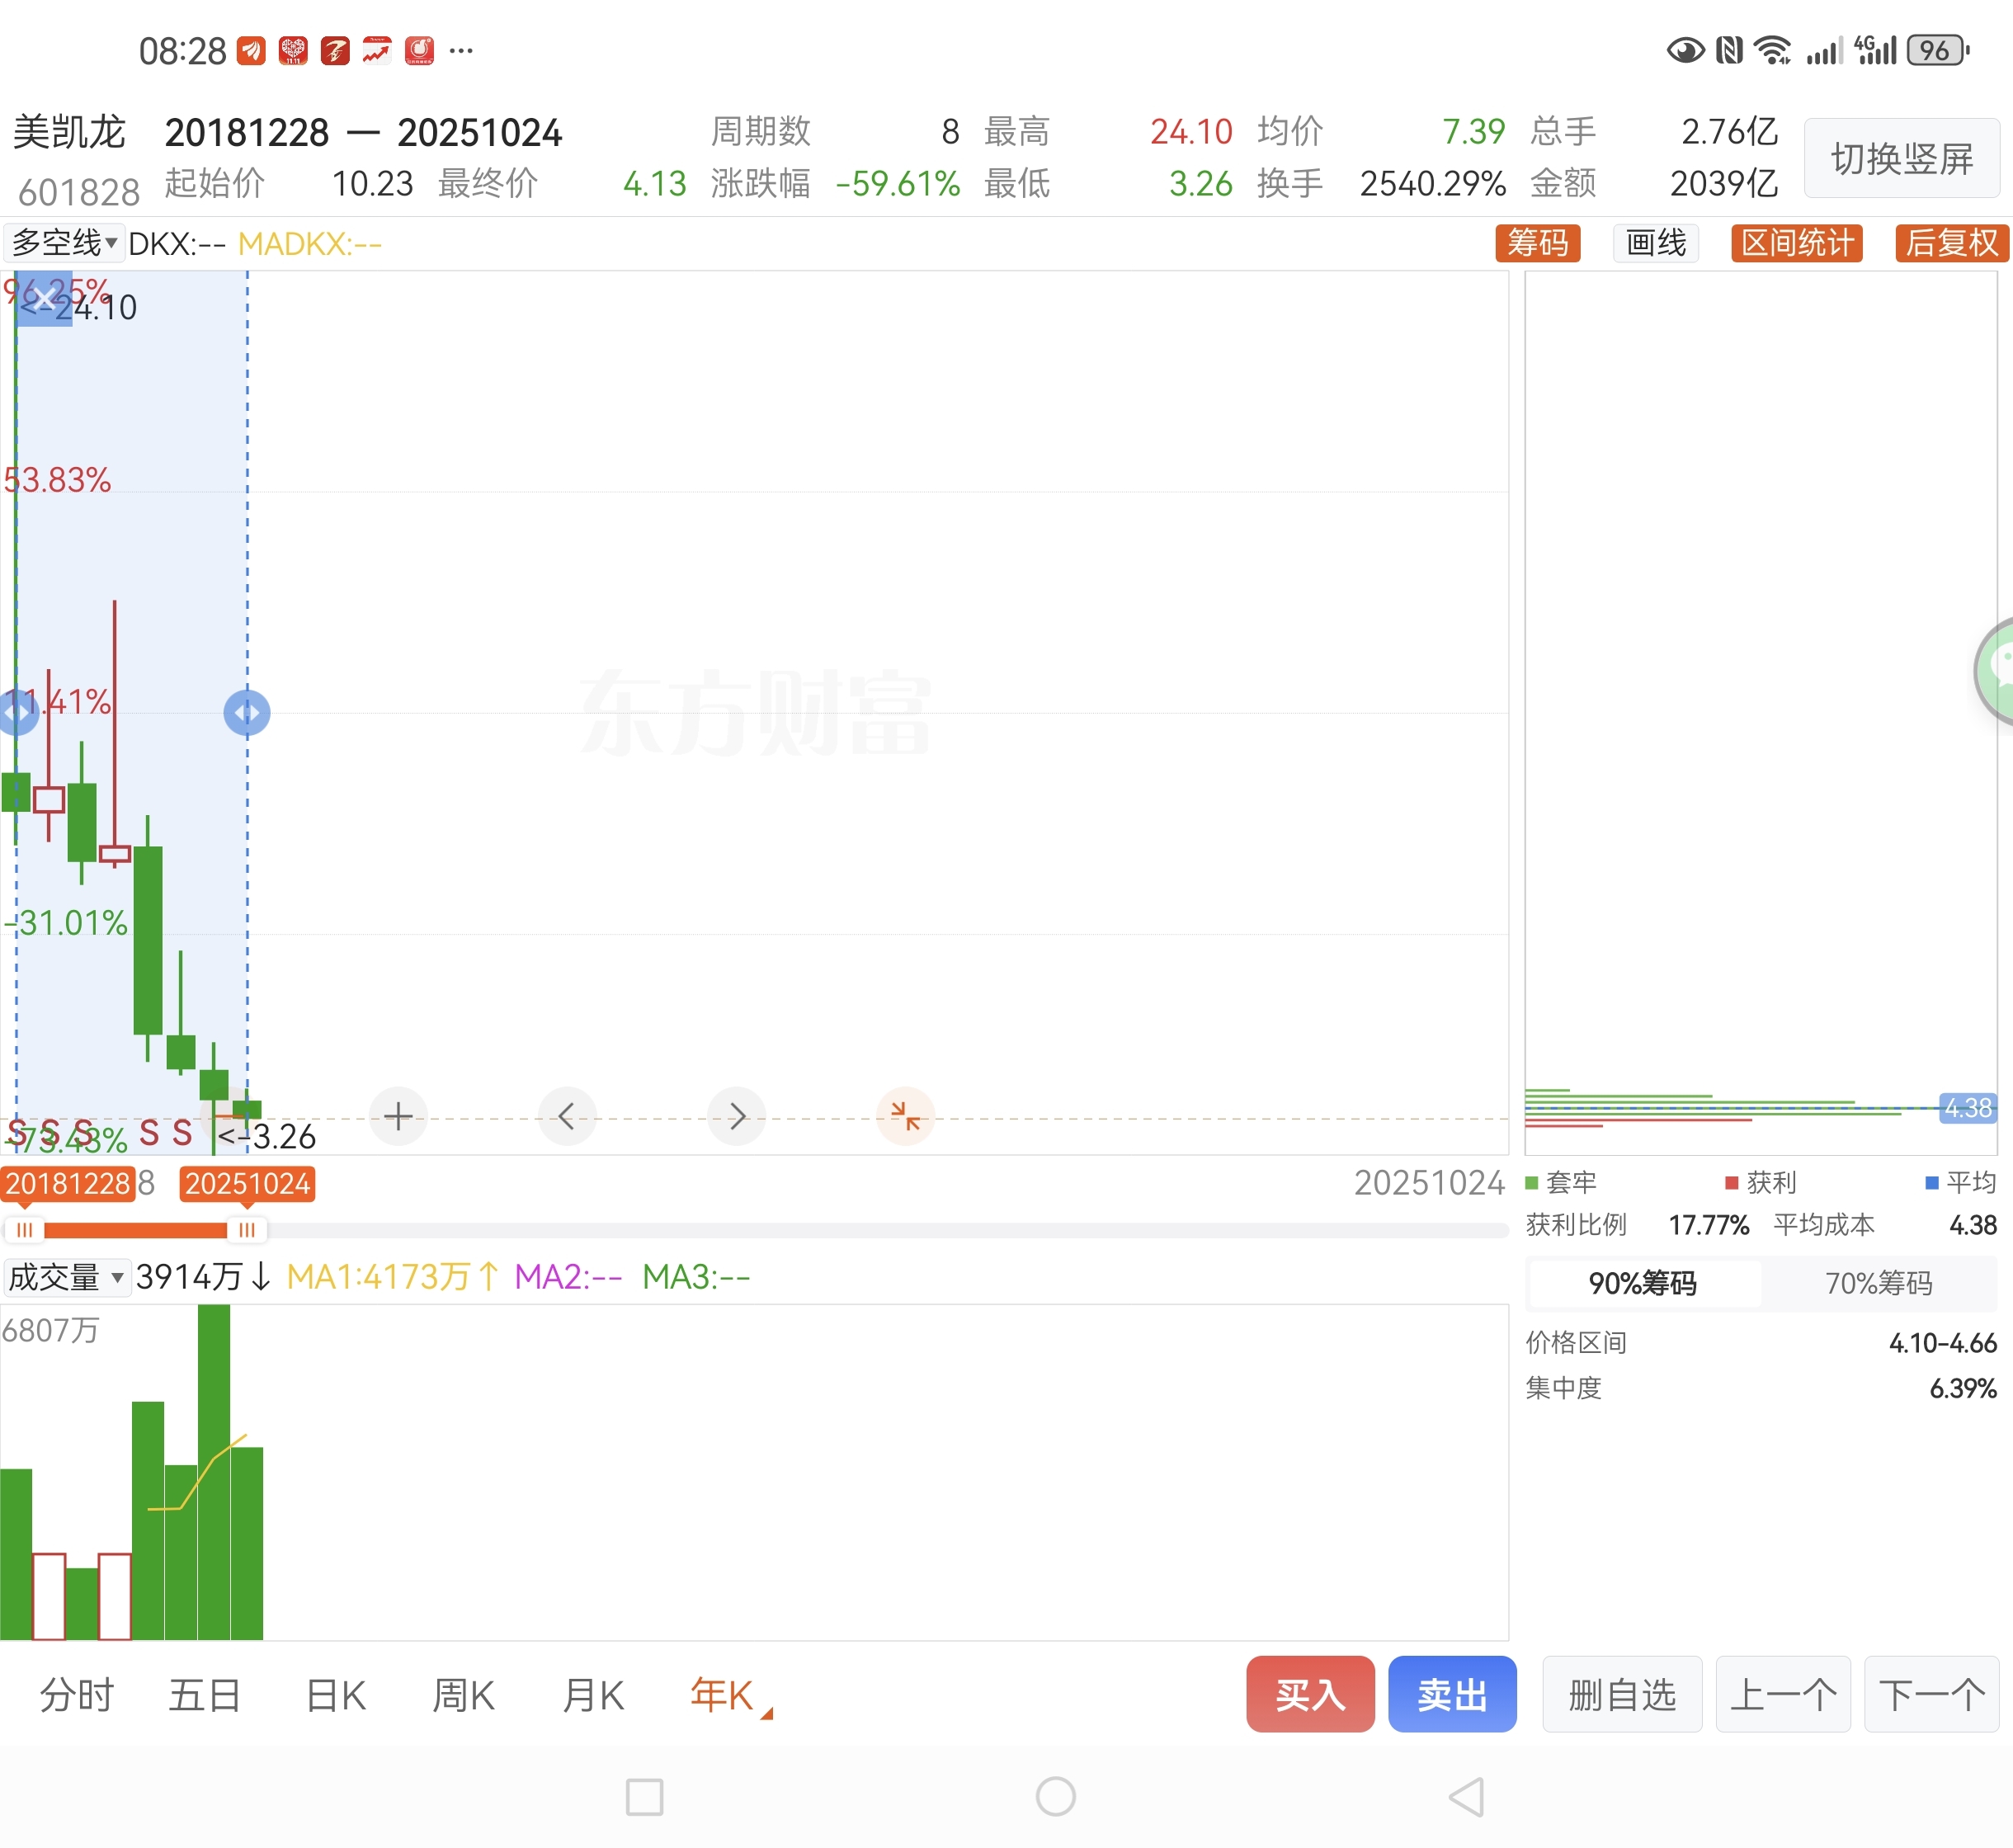Tap the Android back navigation triangle
The width and height of the screenshot is (2013, 1848).
click(x=1467, y=1797)
